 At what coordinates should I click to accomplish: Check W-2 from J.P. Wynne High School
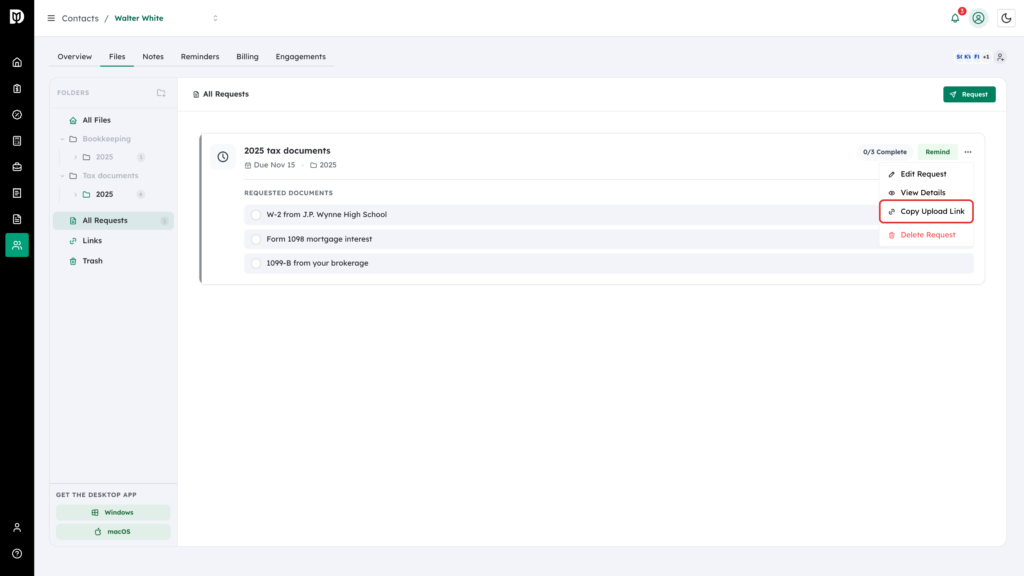(x=256, y=215)
